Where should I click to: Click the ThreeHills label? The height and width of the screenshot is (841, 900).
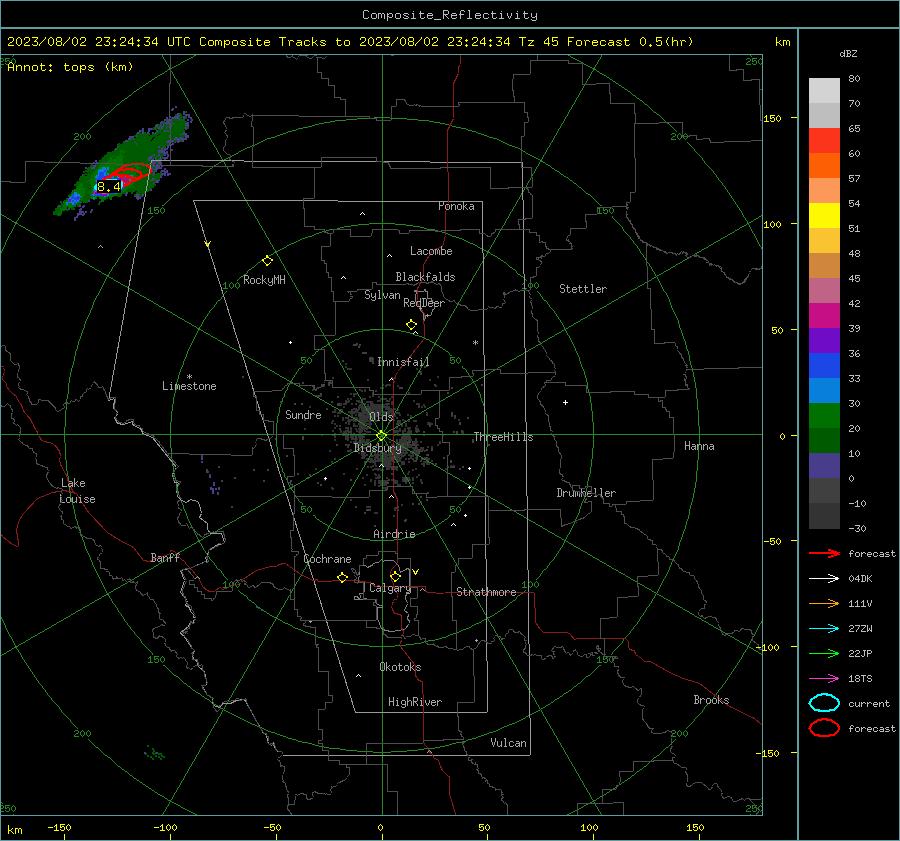tap(503, 437)
